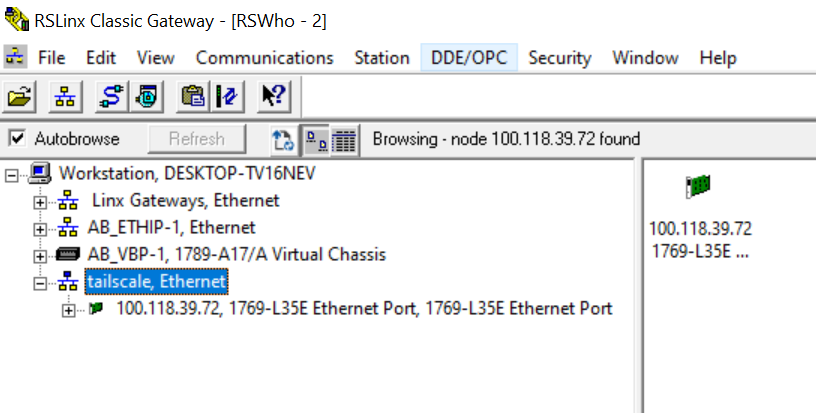Expand the Linx Gateways, Ethernet node
Viewport: 816px width, 413px height.
click(x=40, y=202)
